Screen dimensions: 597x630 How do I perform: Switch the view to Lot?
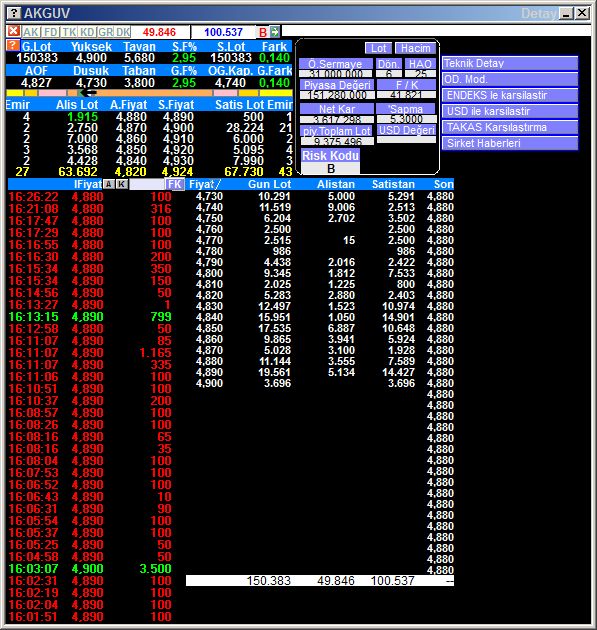[378, 48]
